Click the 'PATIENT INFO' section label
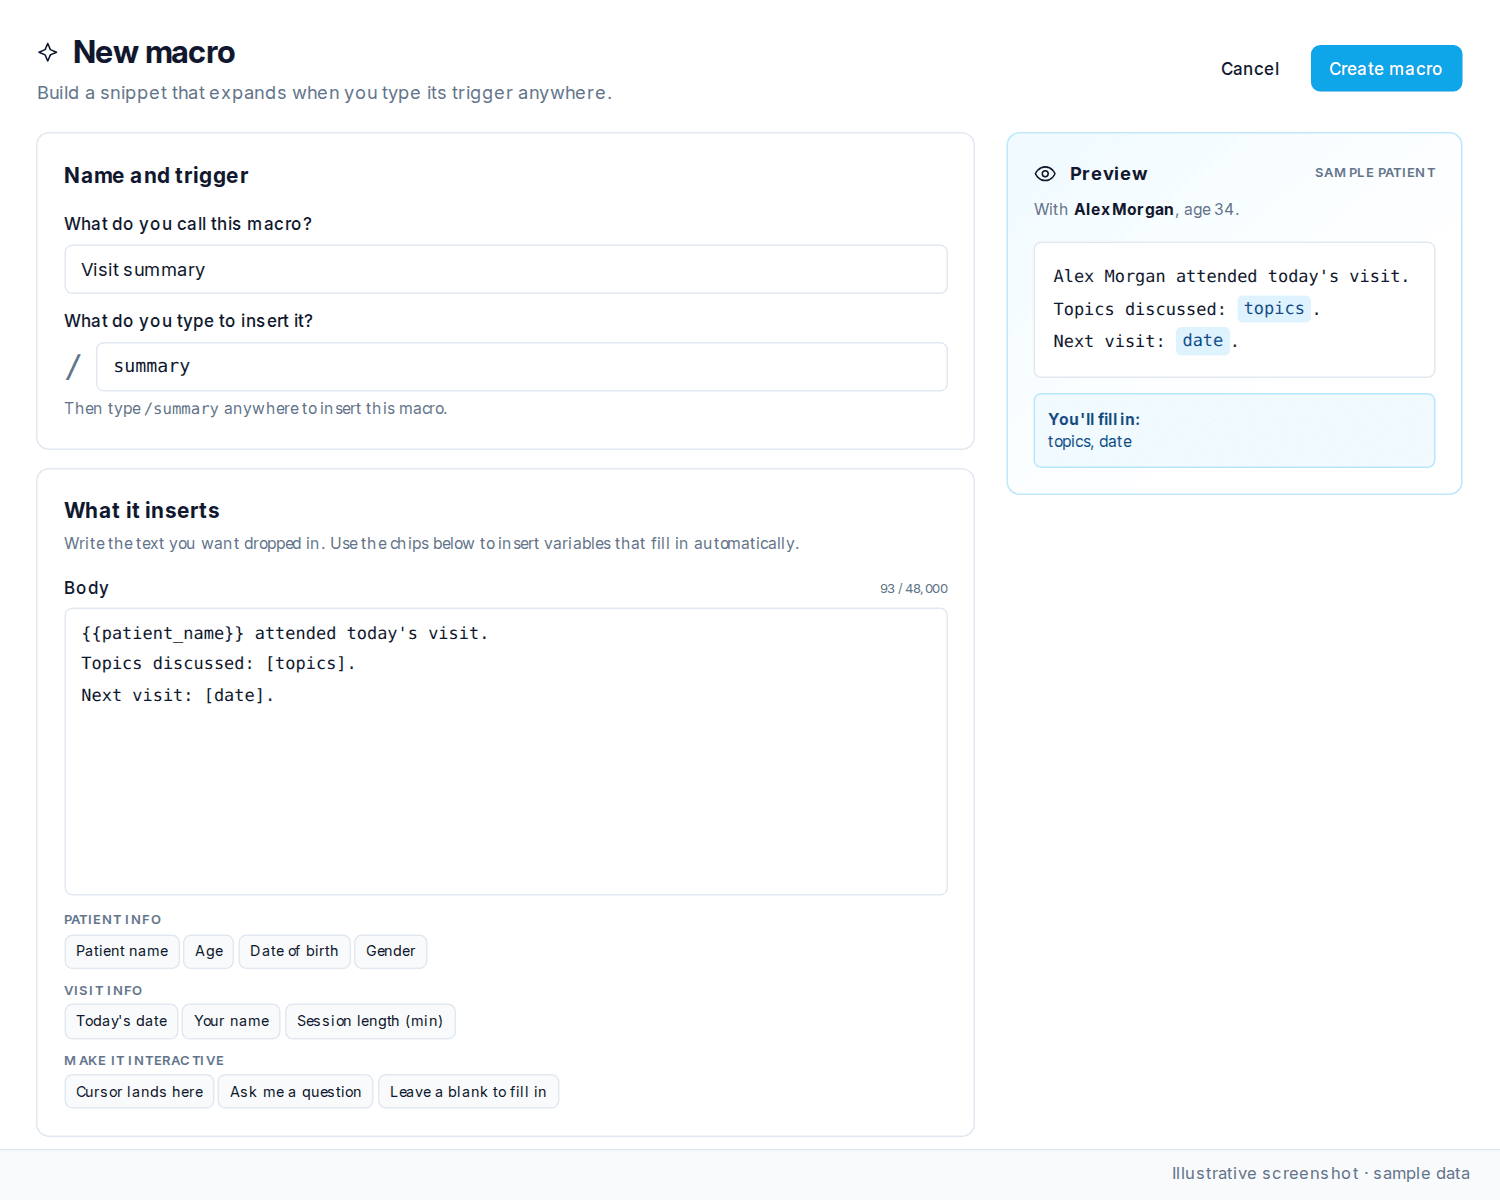 click(113, 920)
